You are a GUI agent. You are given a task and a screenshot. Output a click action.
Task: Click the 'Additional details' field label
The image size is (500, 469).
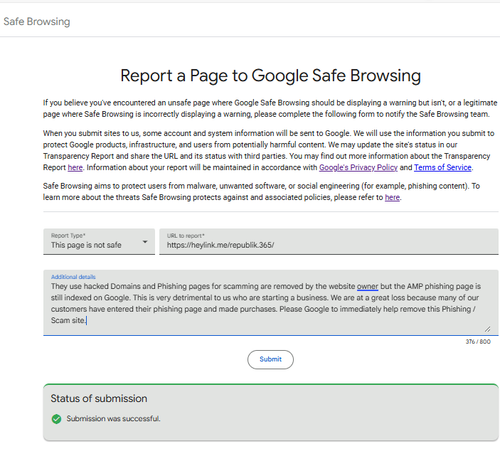click(73, 277)
